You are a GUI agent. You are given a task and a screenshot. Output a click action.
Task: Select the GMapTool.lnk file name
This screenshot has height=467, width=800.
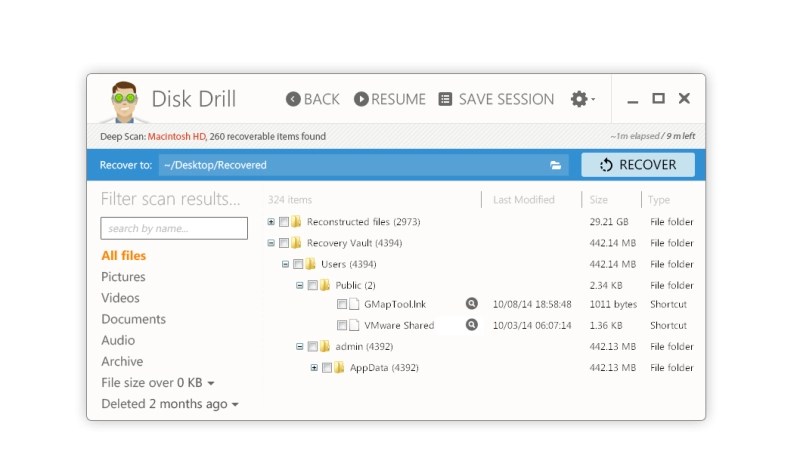(x=395, y=304)
